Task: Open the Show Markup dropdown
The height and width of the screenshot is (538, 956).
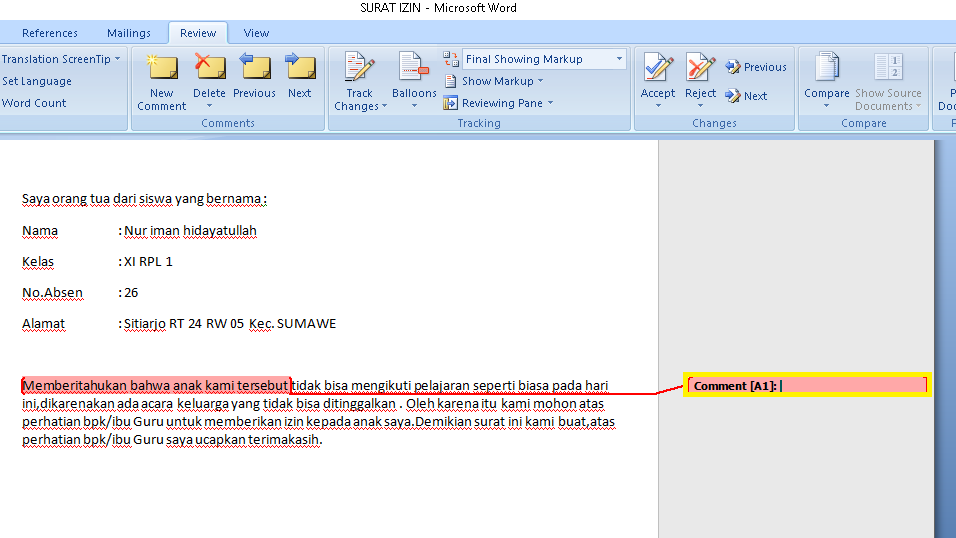Action: [x=502, y=81]
